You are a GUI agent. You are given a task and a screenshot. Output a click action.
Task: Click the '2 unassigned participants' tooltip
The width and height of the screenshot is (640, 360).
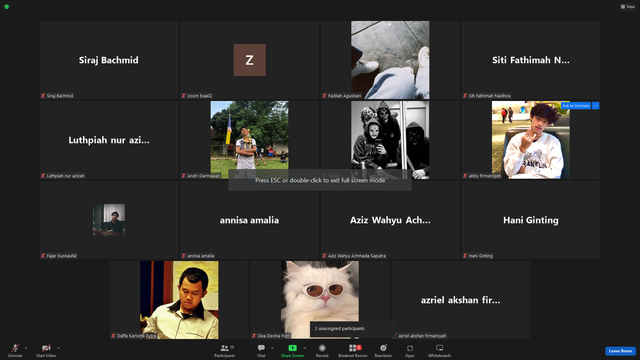(352, 329)
